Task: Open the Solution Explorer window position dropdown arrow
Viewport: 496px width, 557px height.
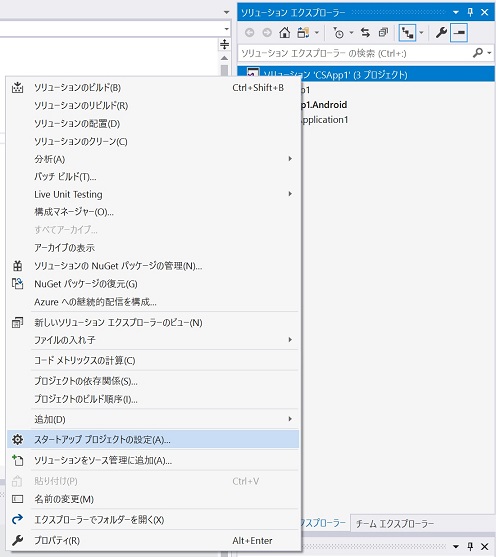Action: tap(456, 13)
